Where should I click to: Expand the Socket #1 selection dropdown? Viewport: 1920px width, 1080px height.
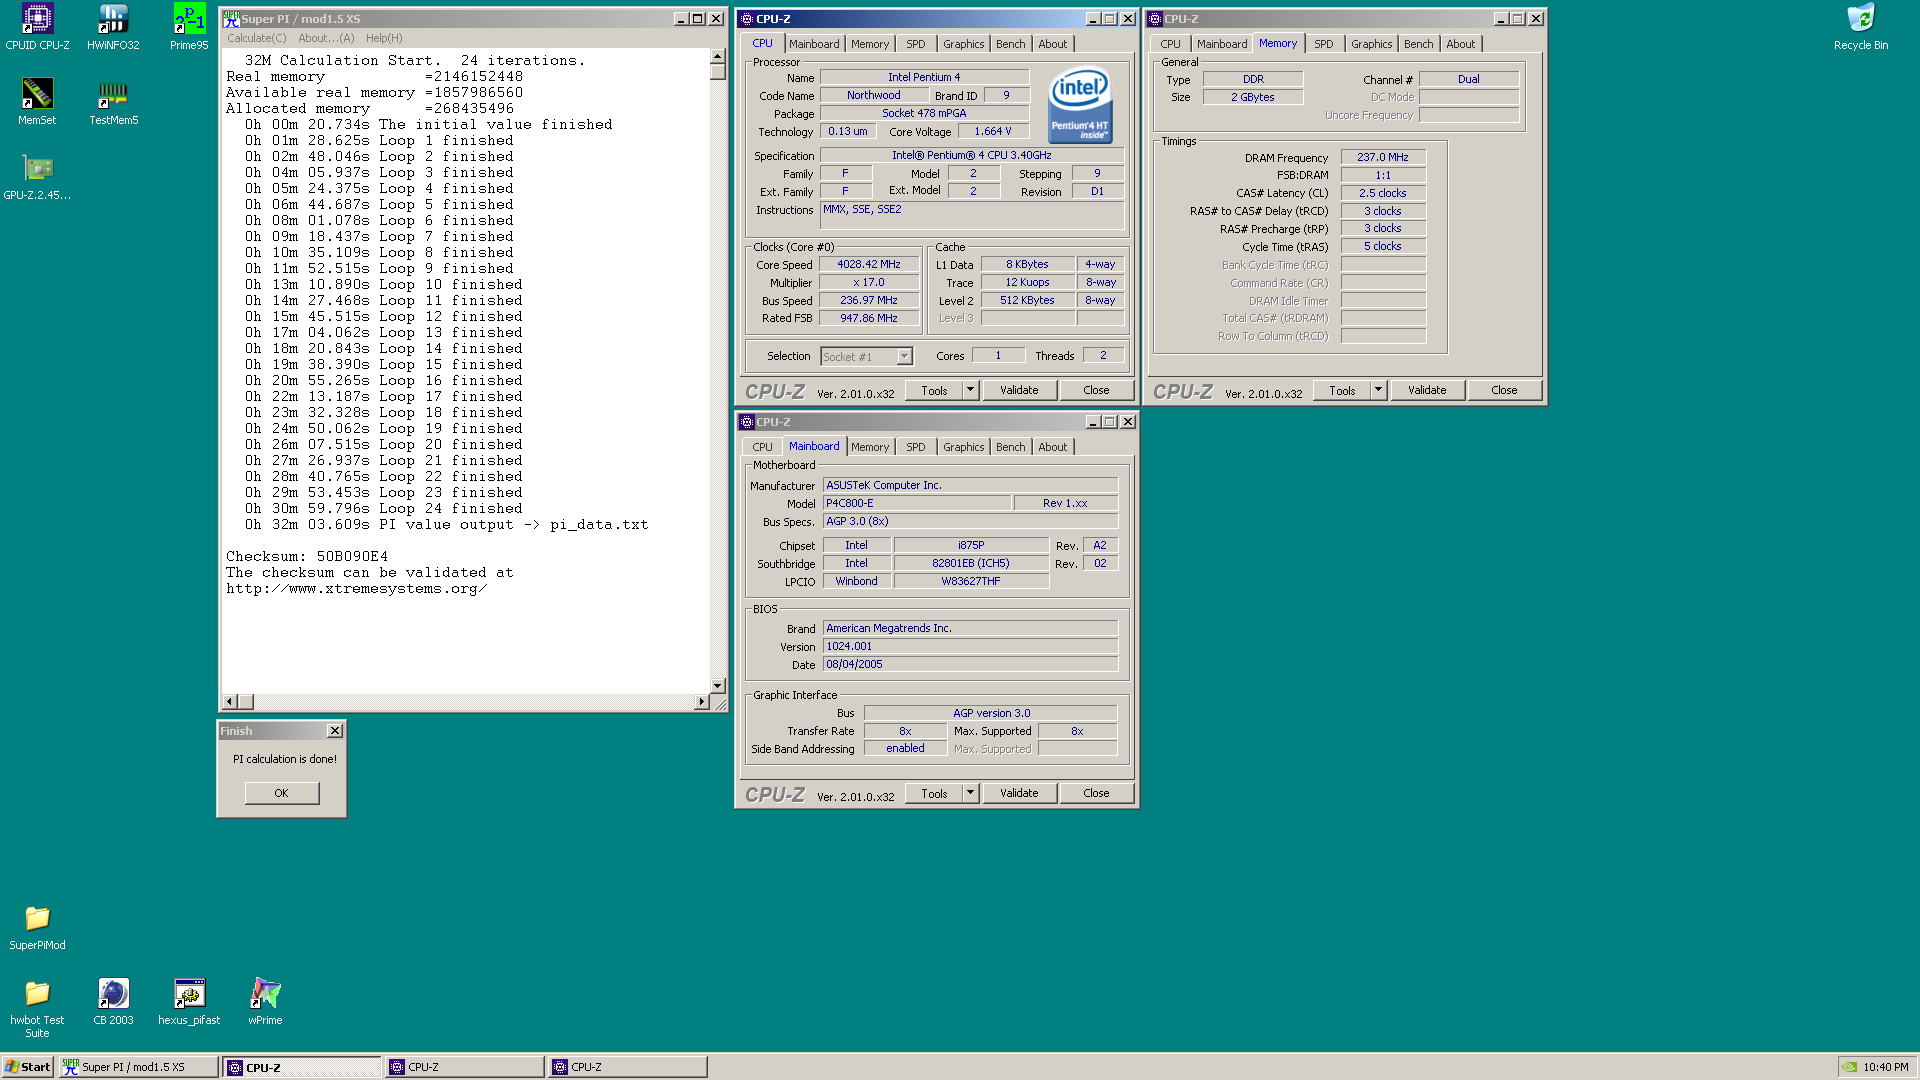click(x=904, y=357)
